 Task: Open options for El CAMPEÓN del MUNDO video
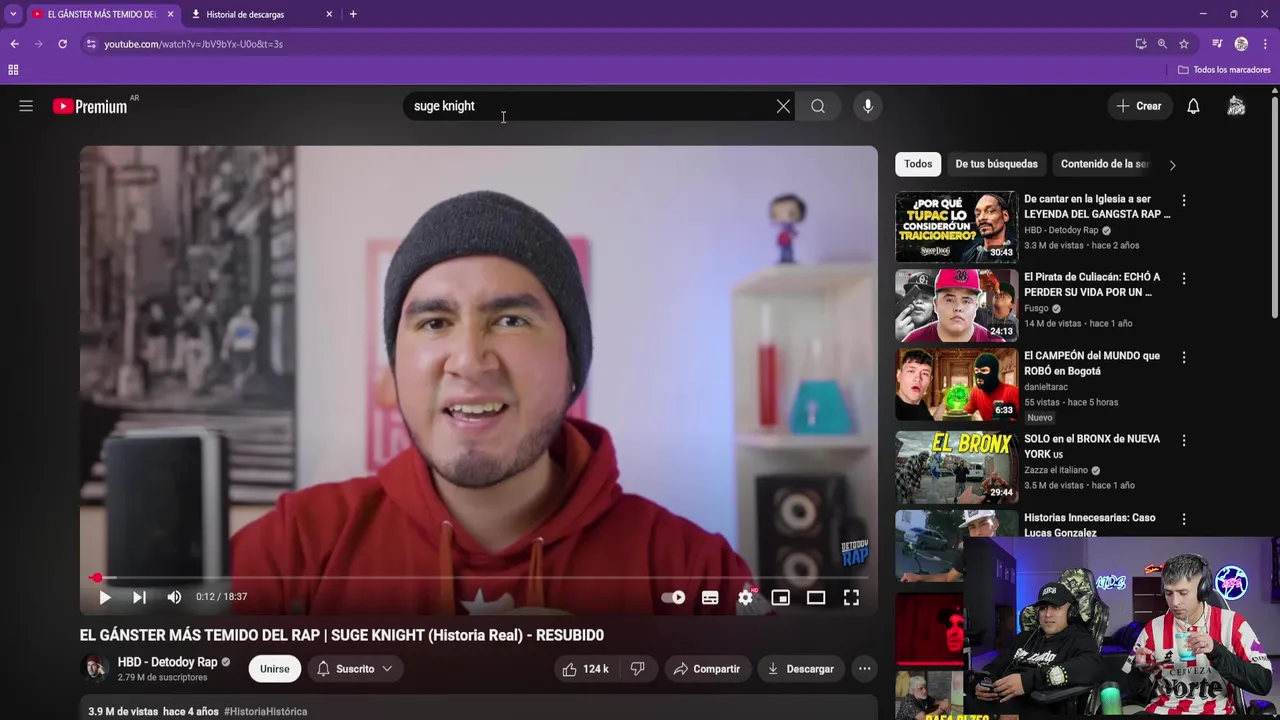click(1184, 357)
